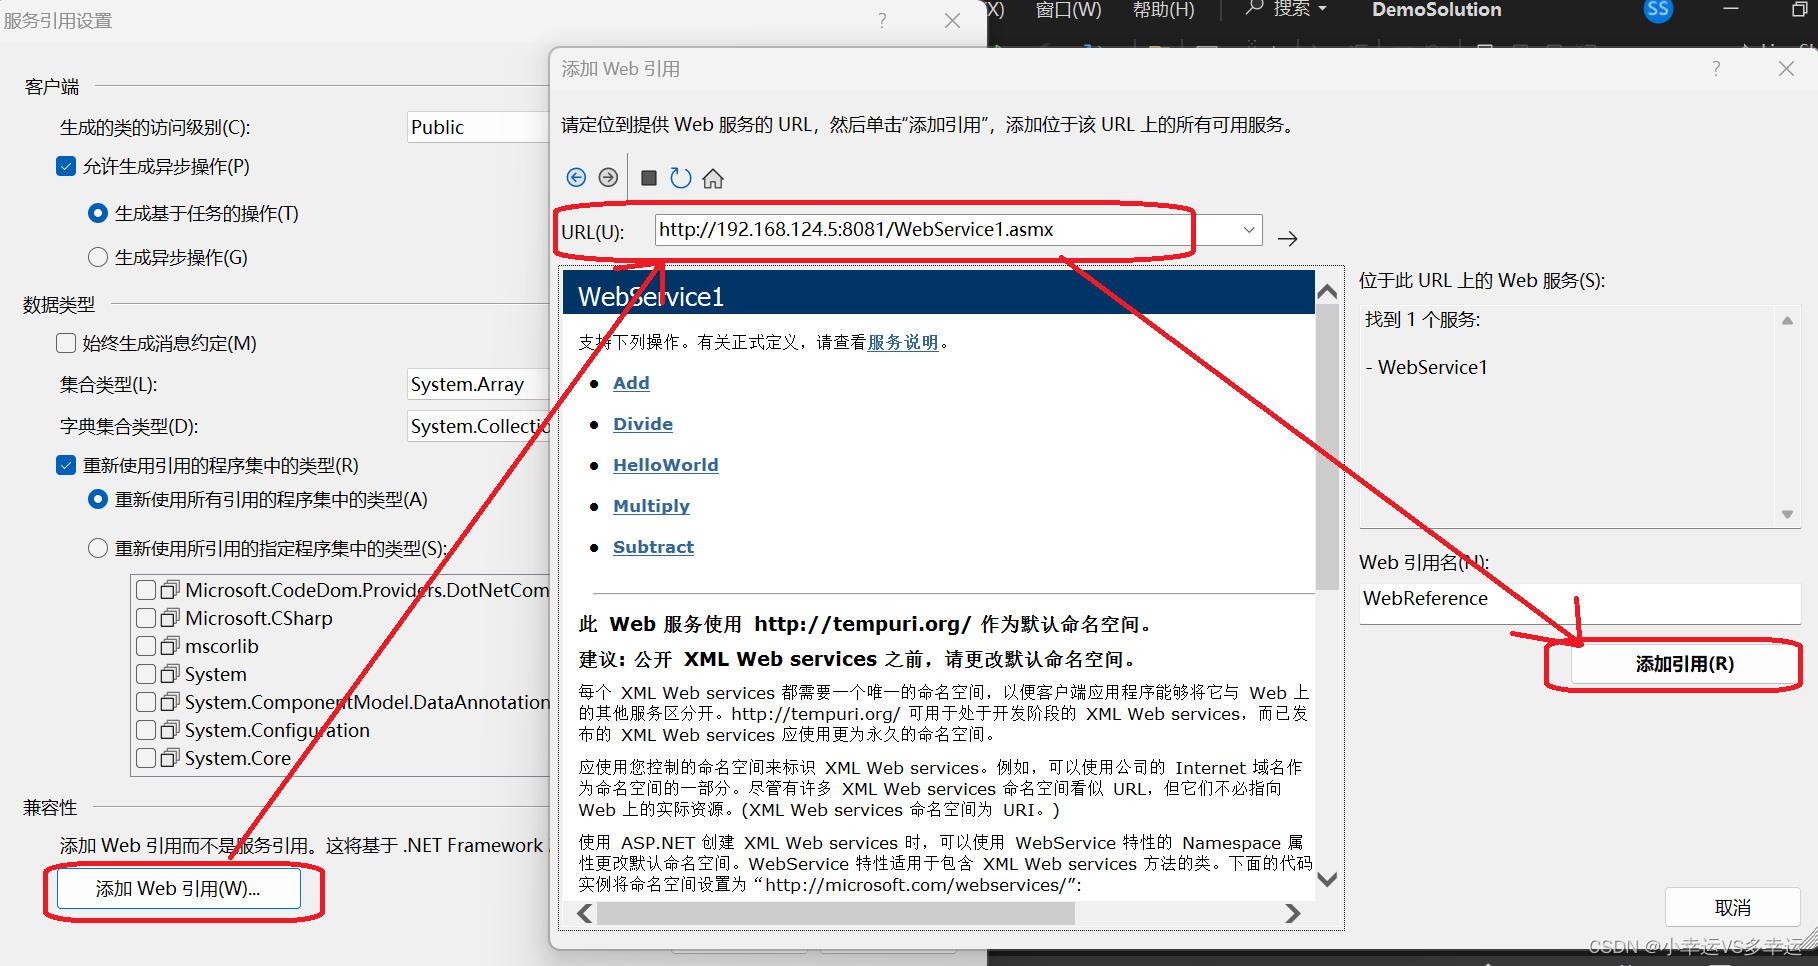The width and height of the screenshot is (1818, 966).
Task: Open the Help (帮助) menu
Action: coord(1163,9)
